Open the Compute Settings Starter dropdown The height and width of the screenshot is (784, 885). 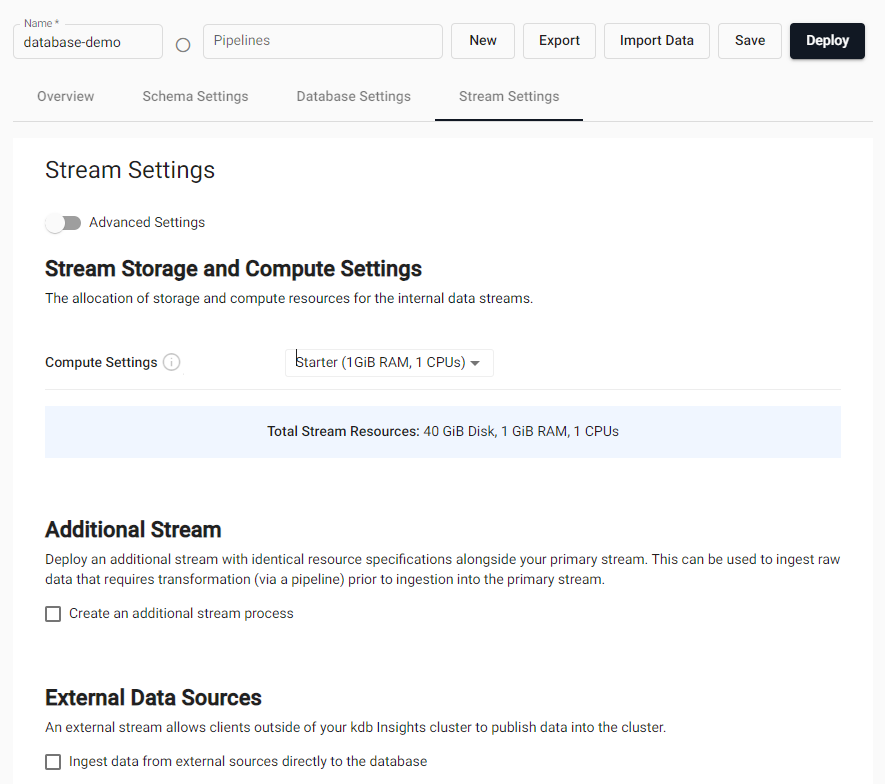click(389, 362)
